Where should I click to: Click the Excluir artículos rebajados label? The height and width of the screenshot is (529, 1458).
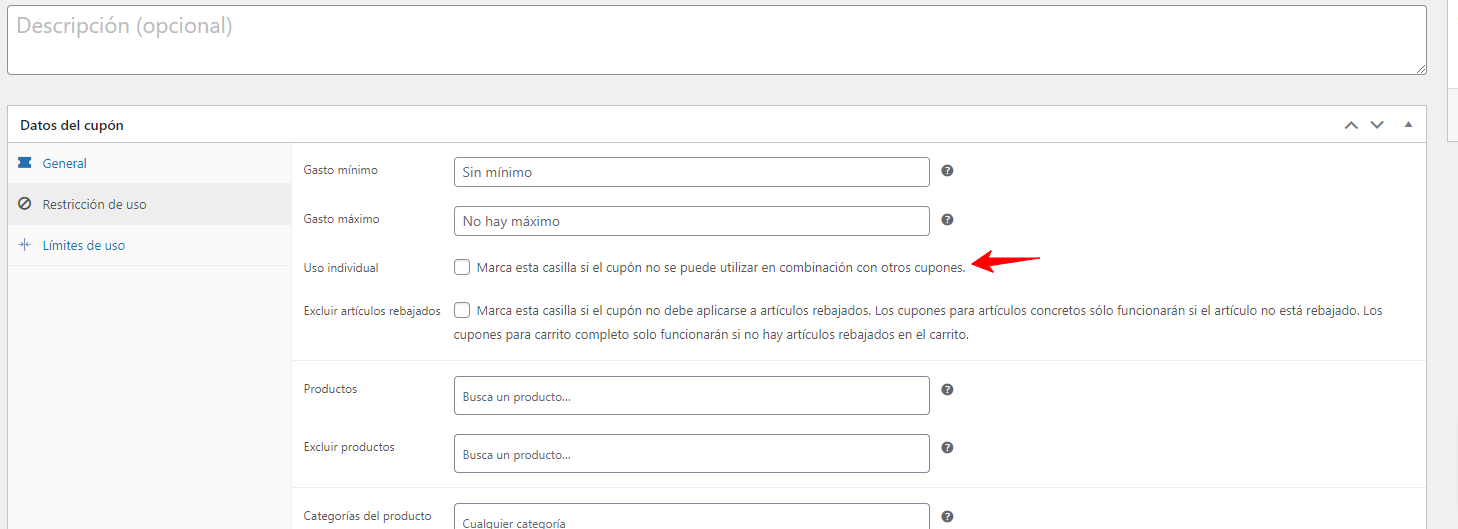pos(372,311)
